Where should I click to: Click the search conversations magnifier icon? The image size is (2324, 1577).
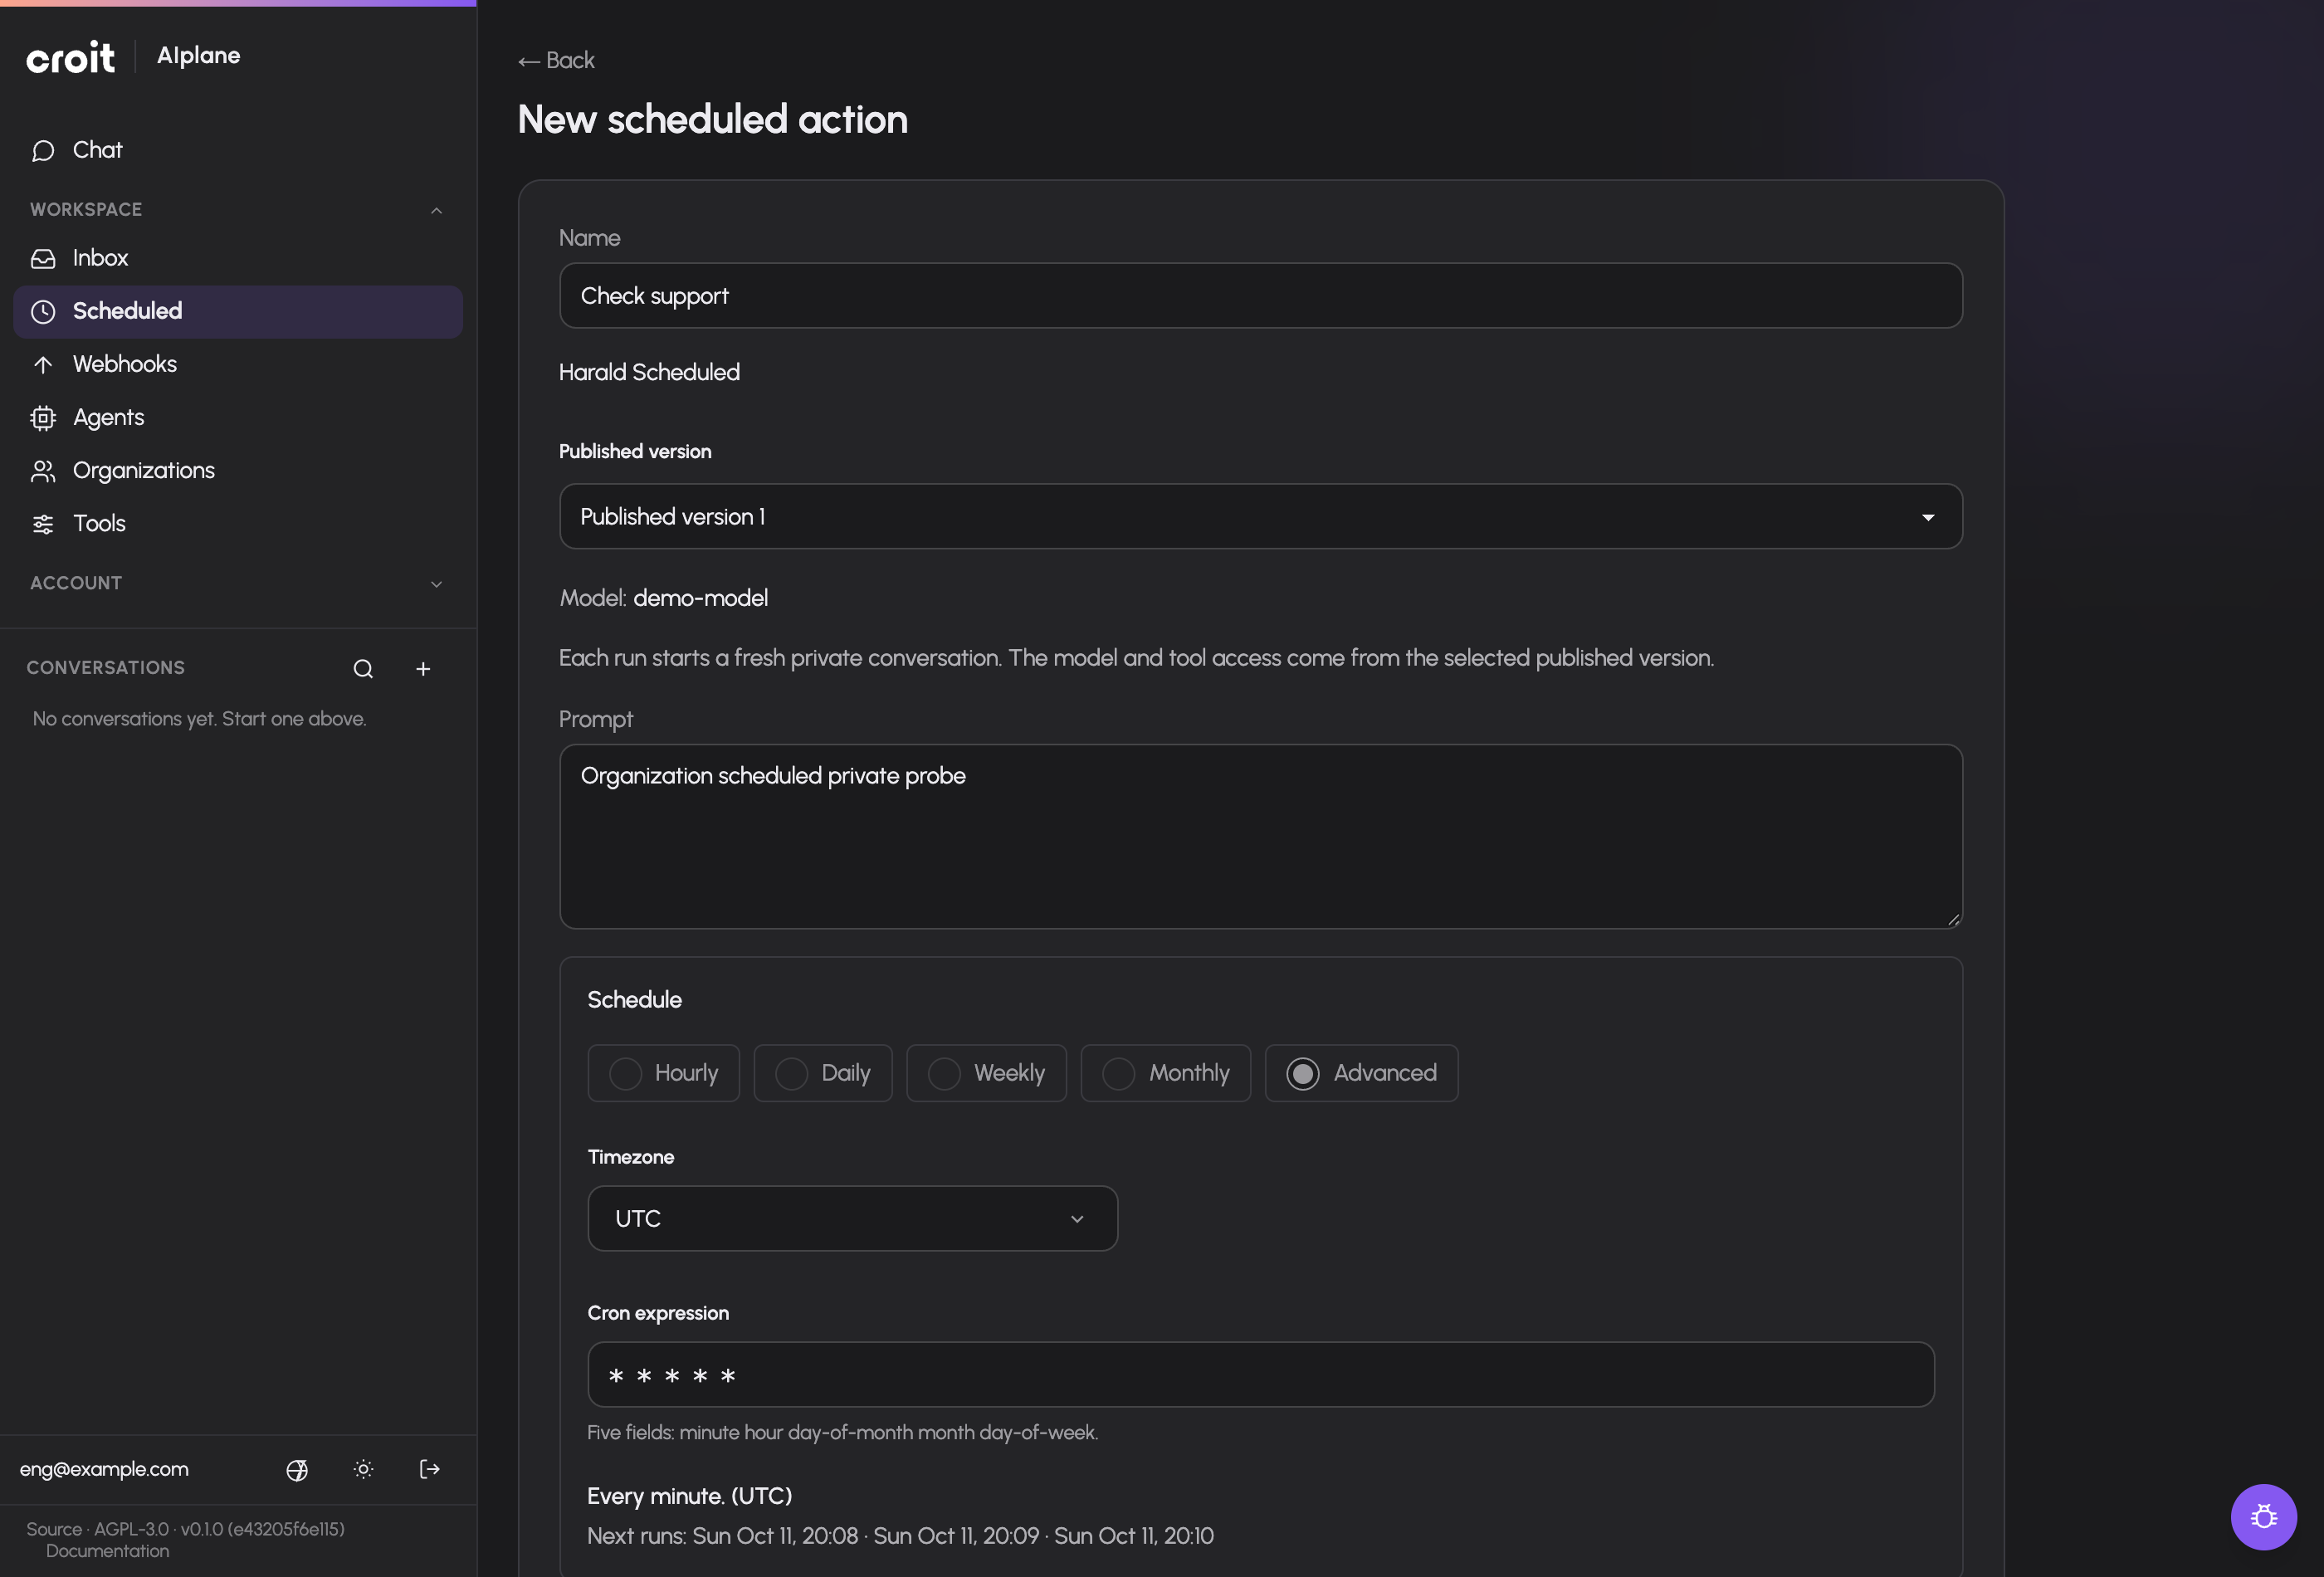point(363,668)
